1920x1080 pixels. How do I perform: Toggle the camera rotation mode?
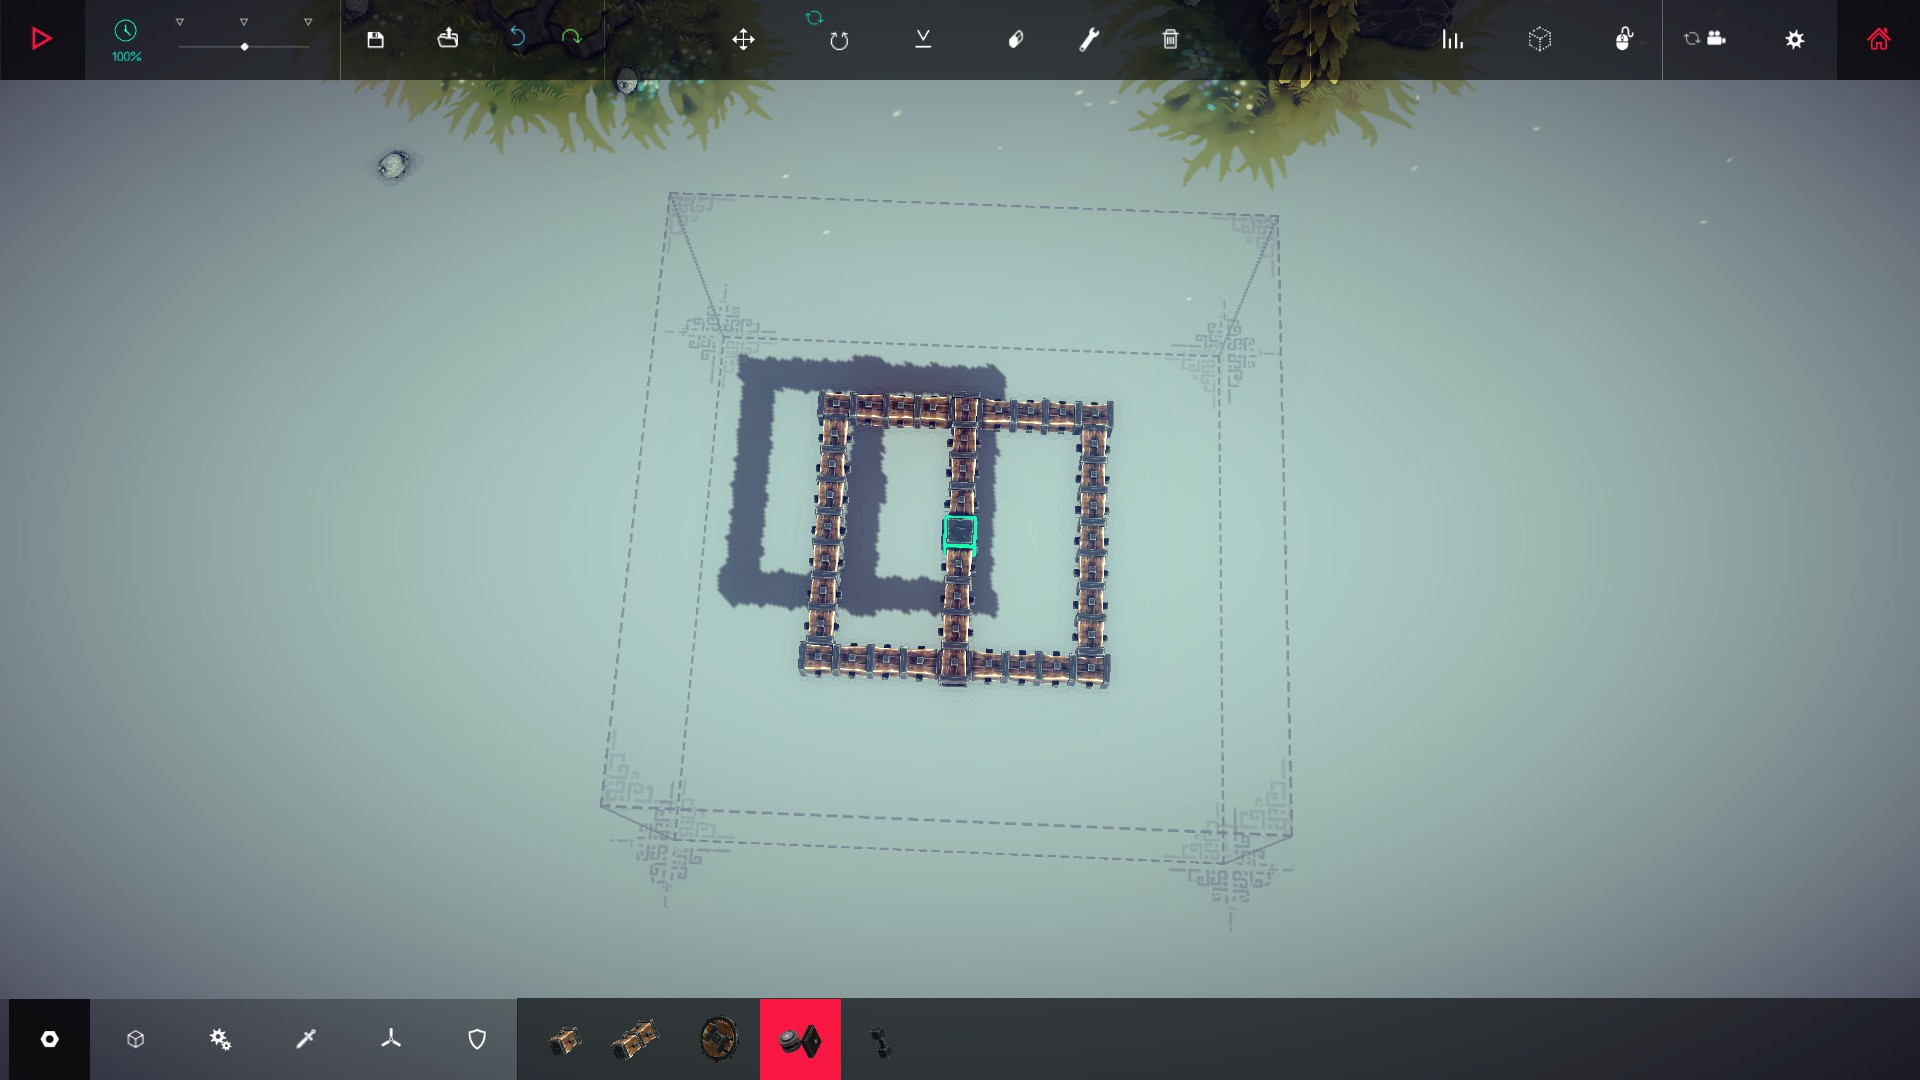[x=1704, y=39]
